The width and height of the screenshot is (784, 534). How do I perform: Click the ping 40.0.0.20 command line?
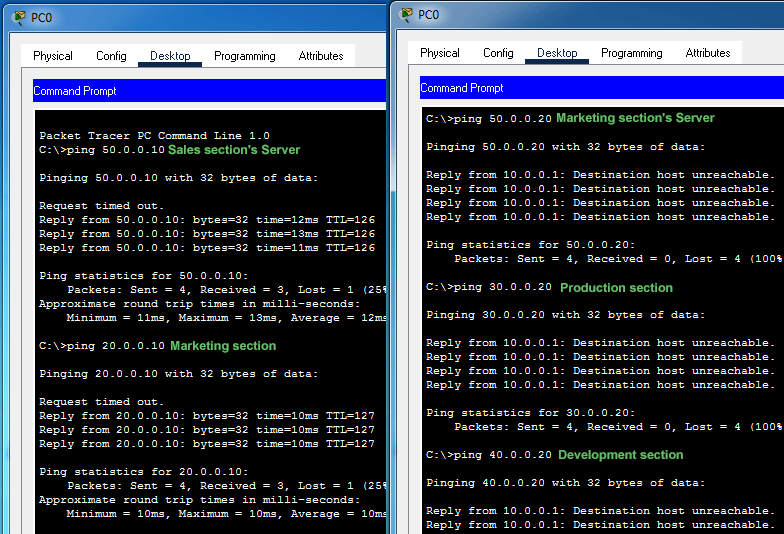(x=488, y=455)
